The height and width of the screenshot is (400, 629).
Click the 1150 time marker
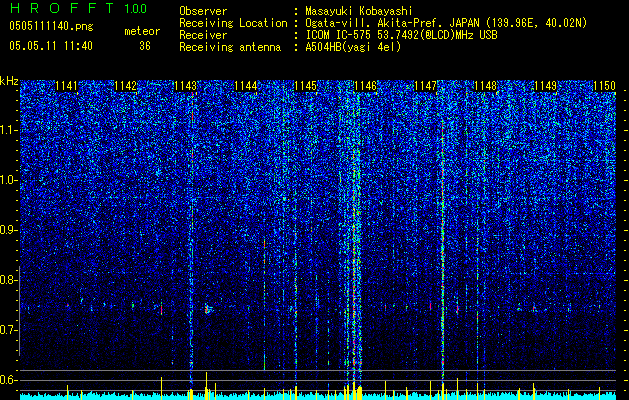pyautogui.click(x=604, y=86)
